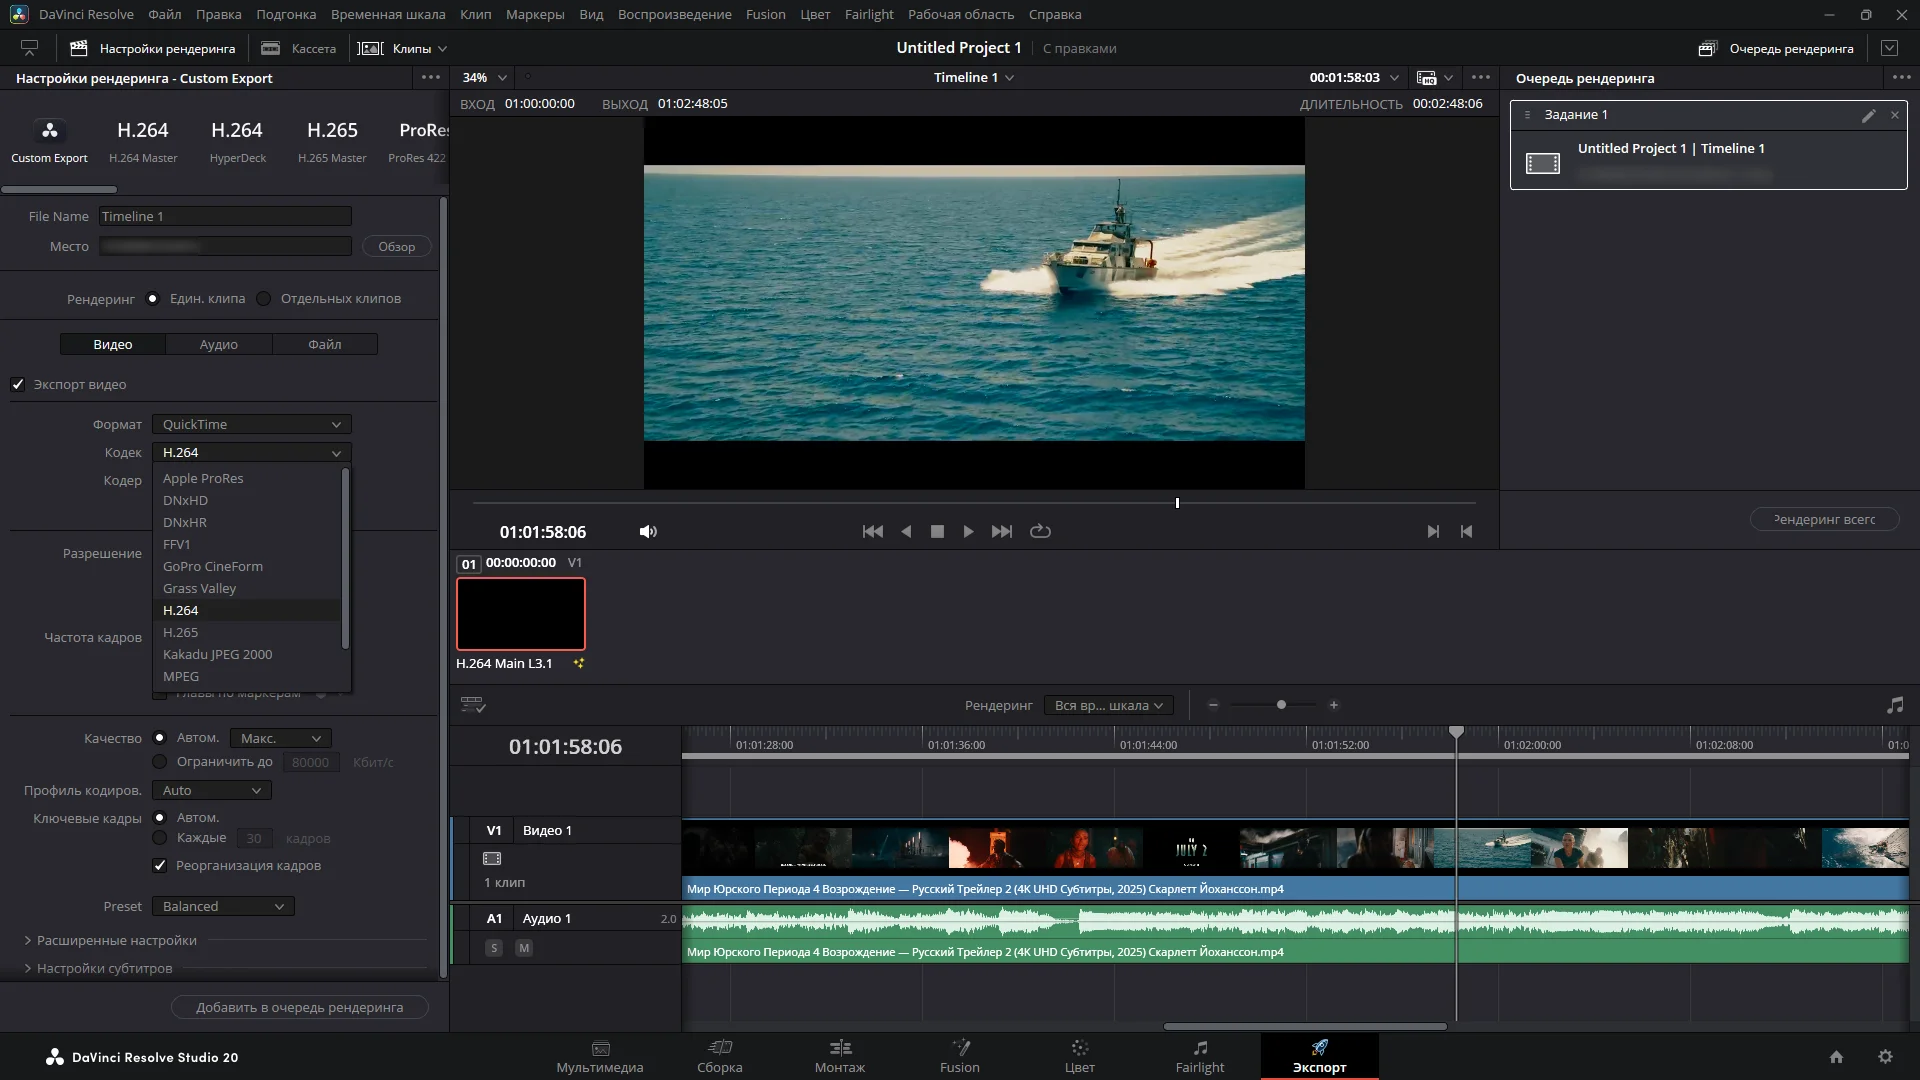This screenshot has width=1920, height=1080.
Task: Select Отдельных клипов render radio button
Action: [x=264, y=298]
